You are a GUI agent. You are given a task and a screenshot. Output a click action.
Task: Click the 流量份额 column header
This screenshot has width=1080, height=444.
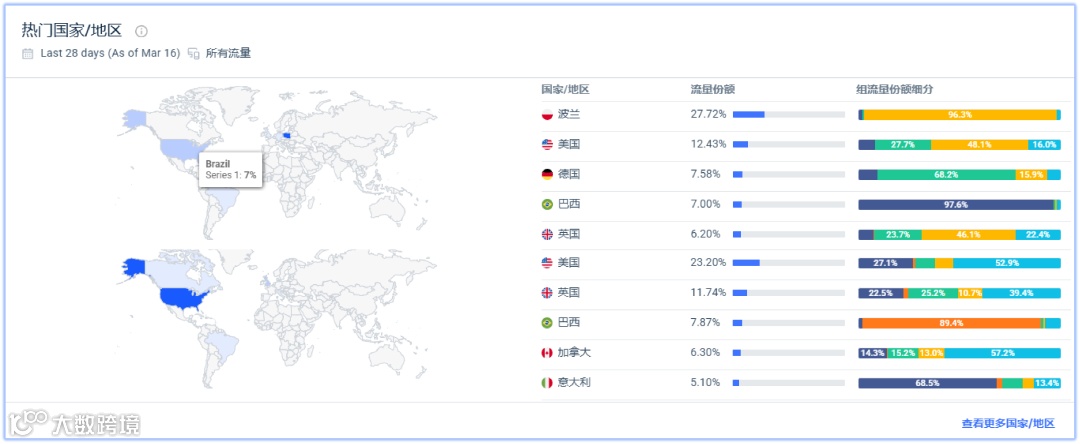pos(713,89)
